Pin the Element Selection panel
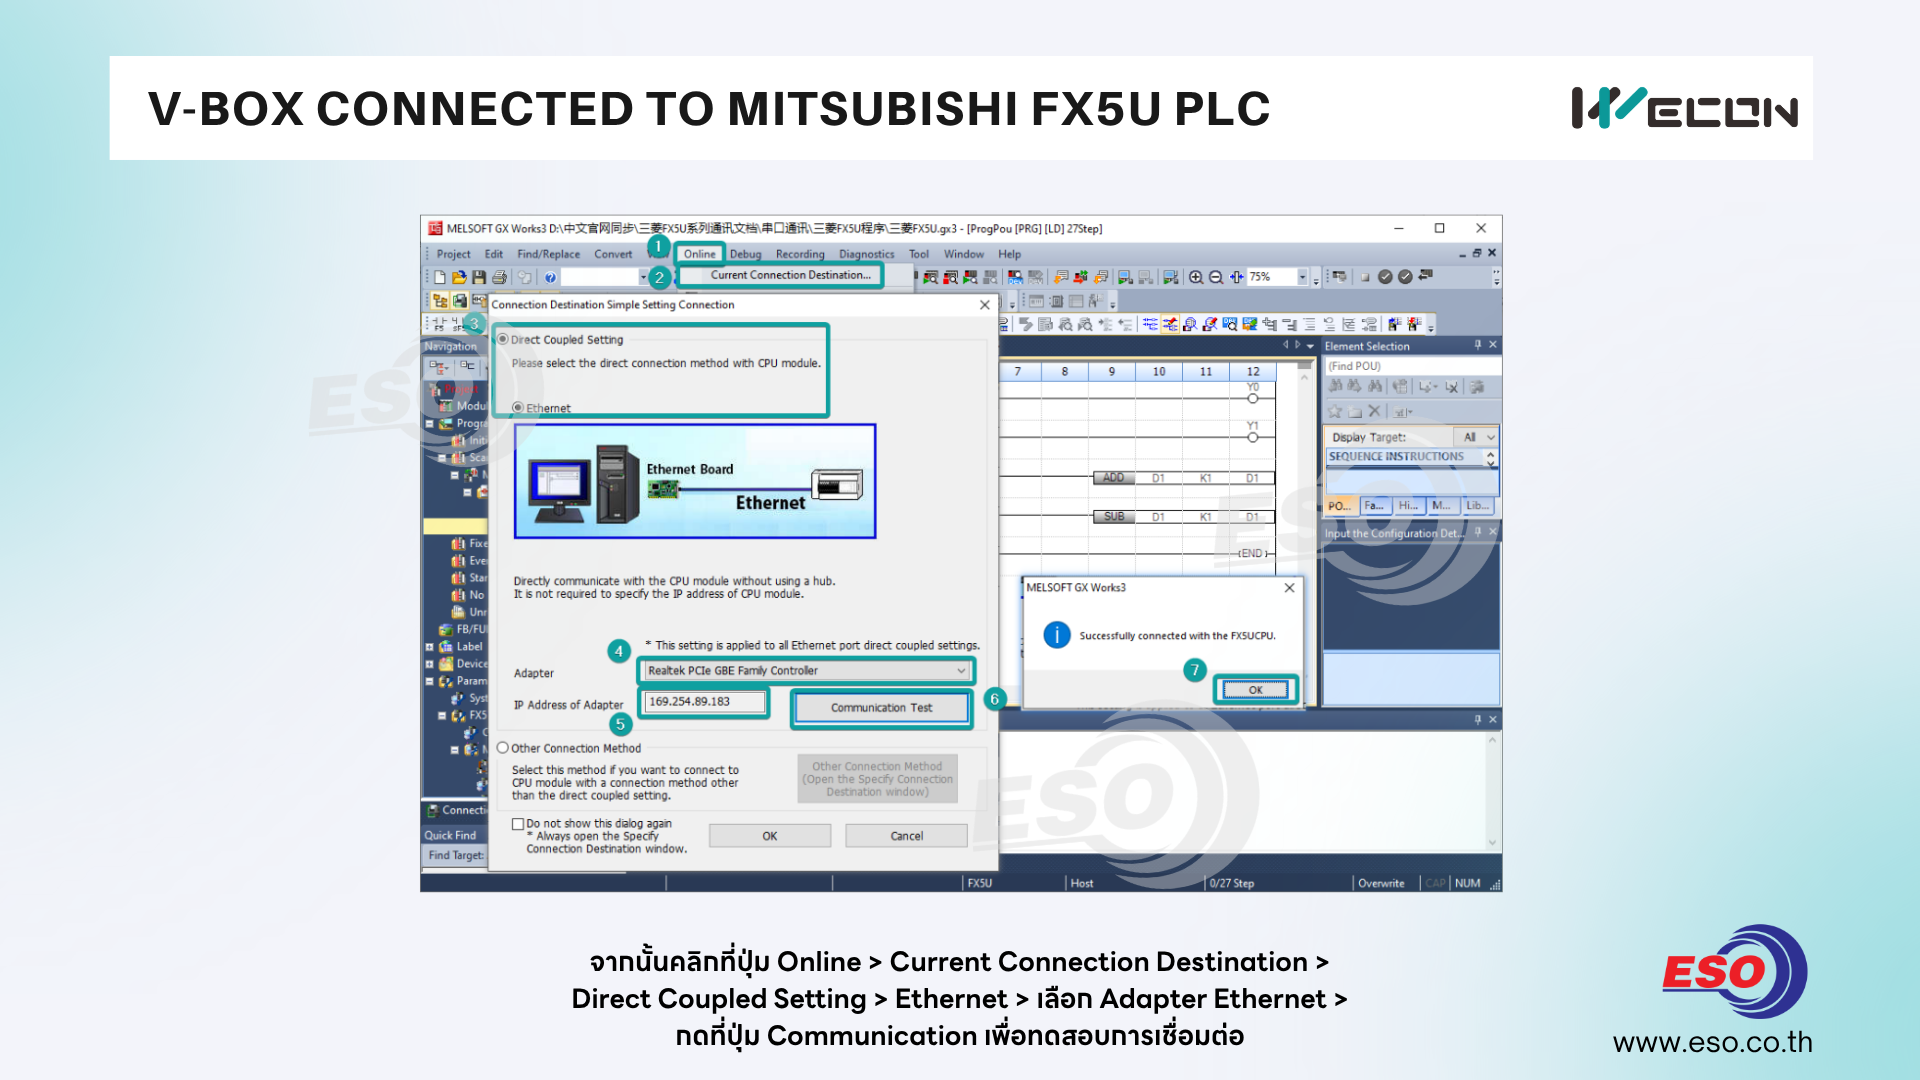The height and width of the screenshot is (1080, 1920). (1478, 345)
